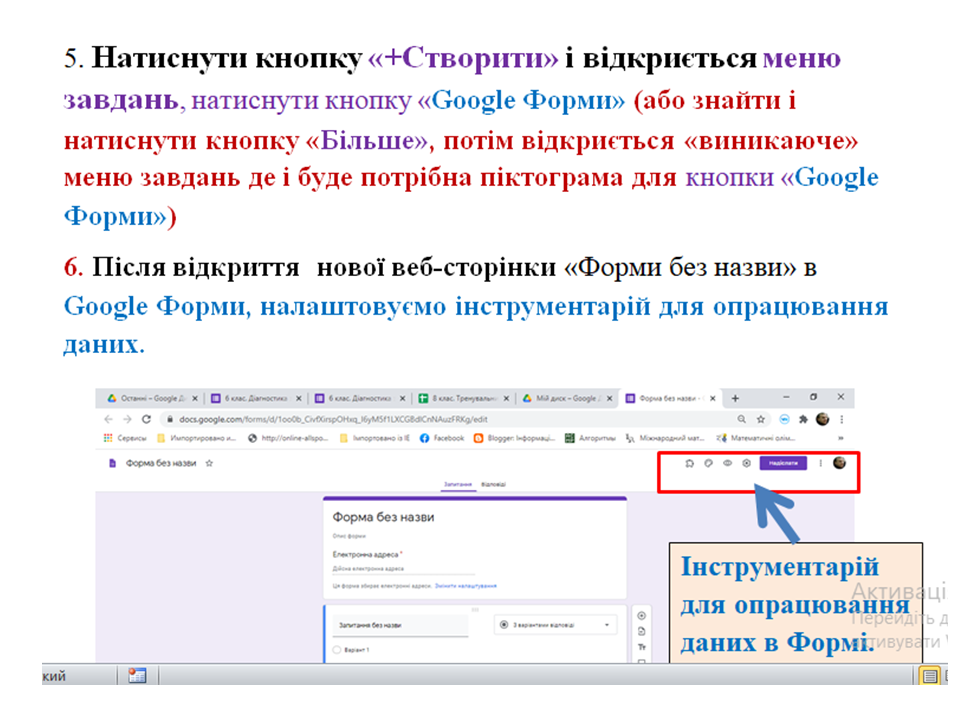Screen dimensions: 960x720
Task: Close the Мій диск browser tab
Action: (609, 398)
